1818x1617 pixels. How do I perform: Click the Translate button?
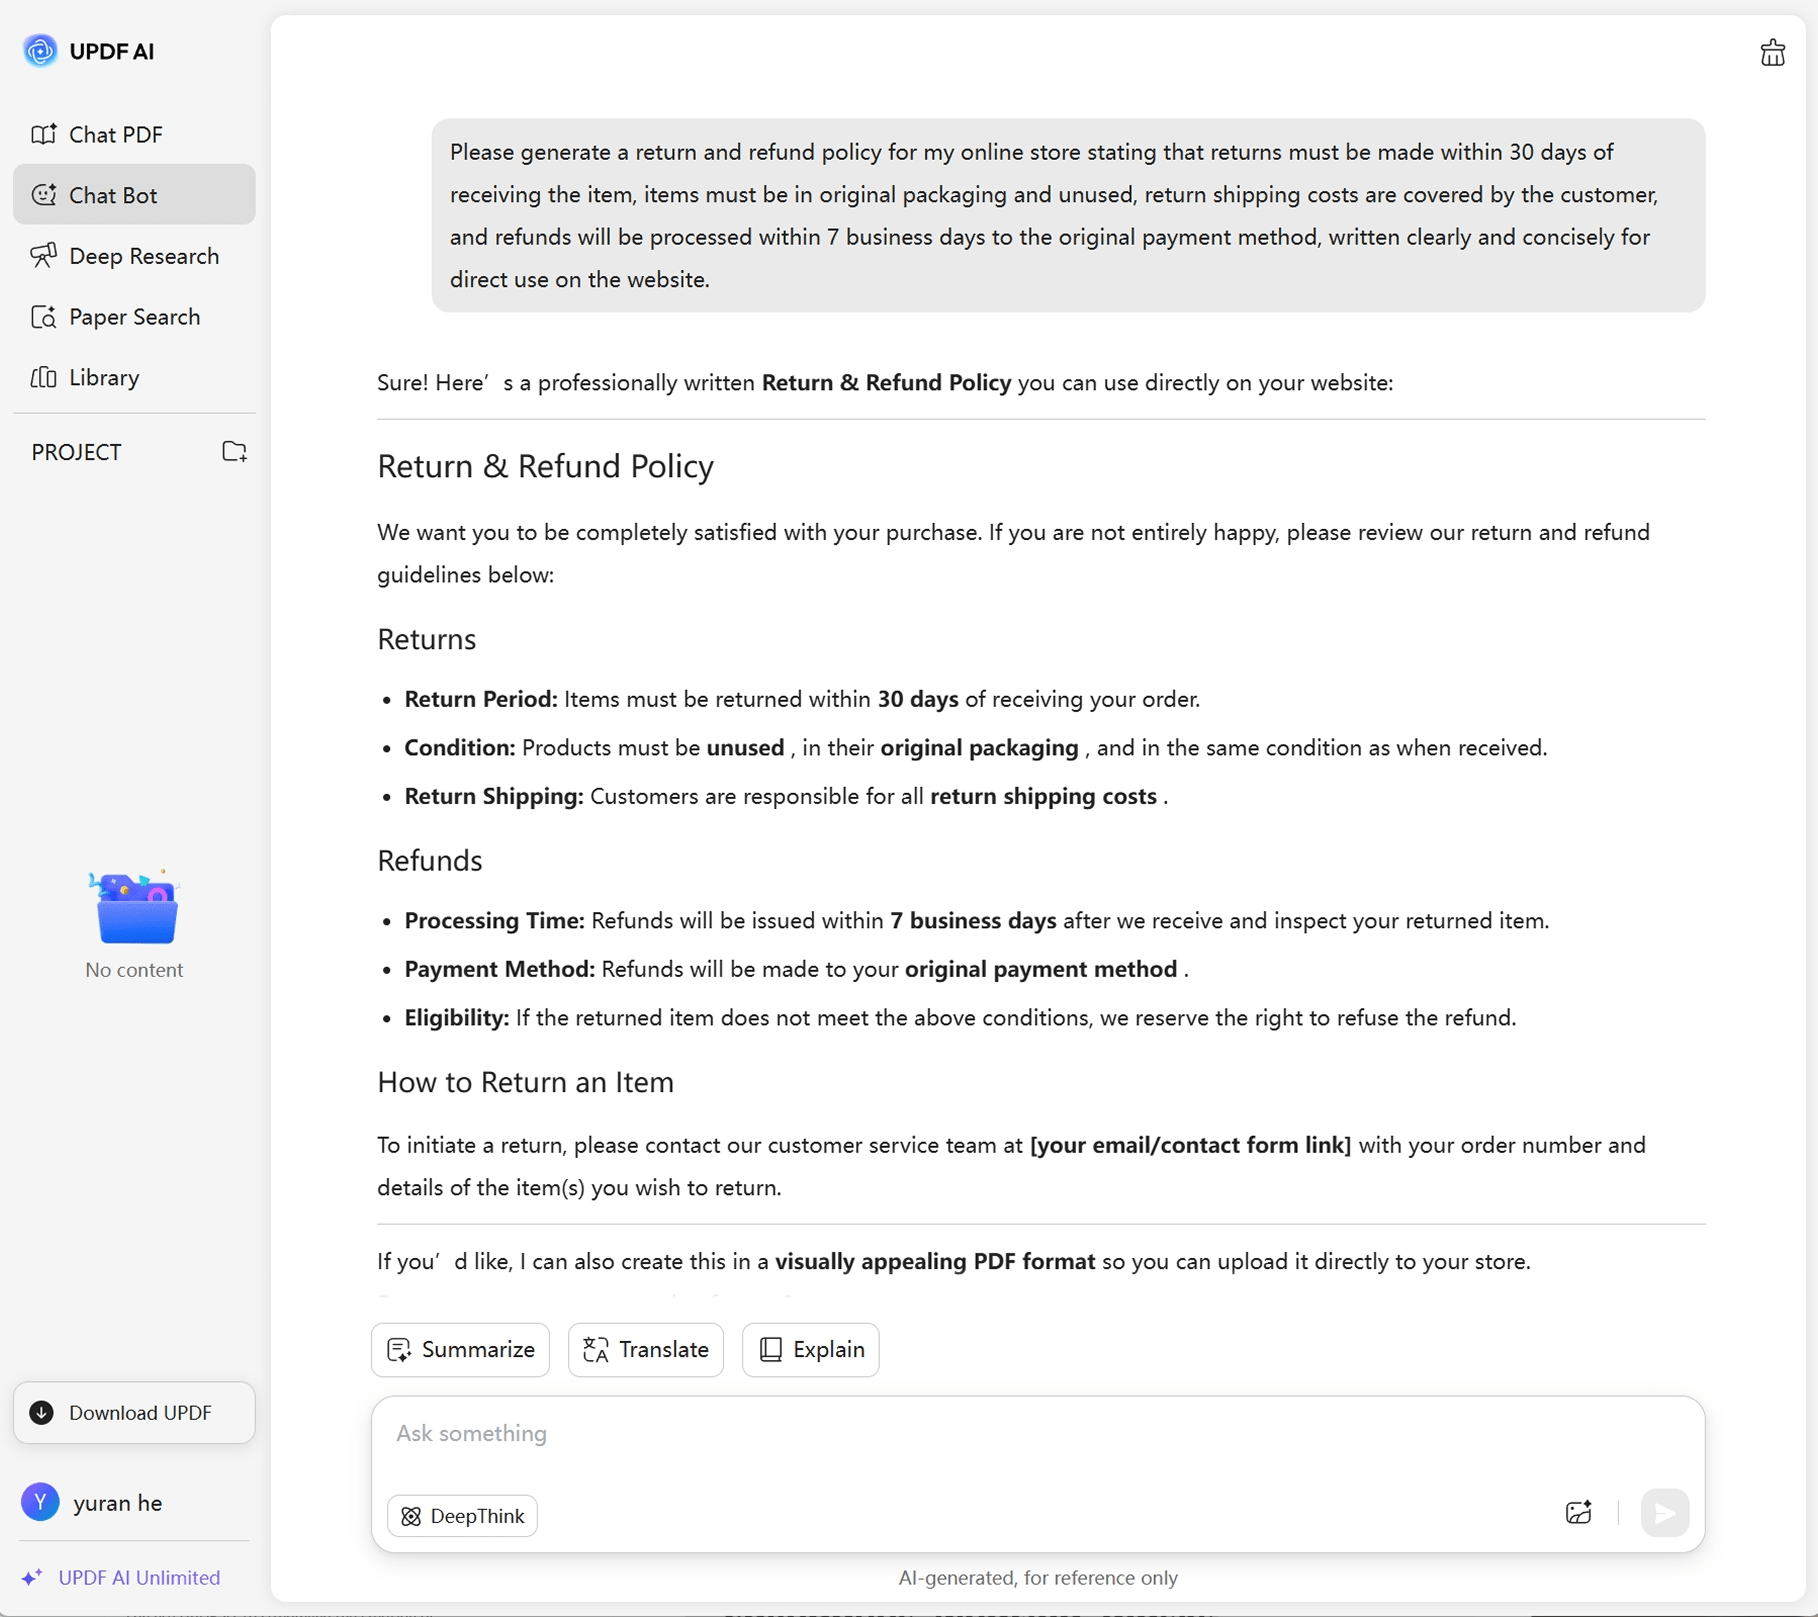tap(645, 1350)
